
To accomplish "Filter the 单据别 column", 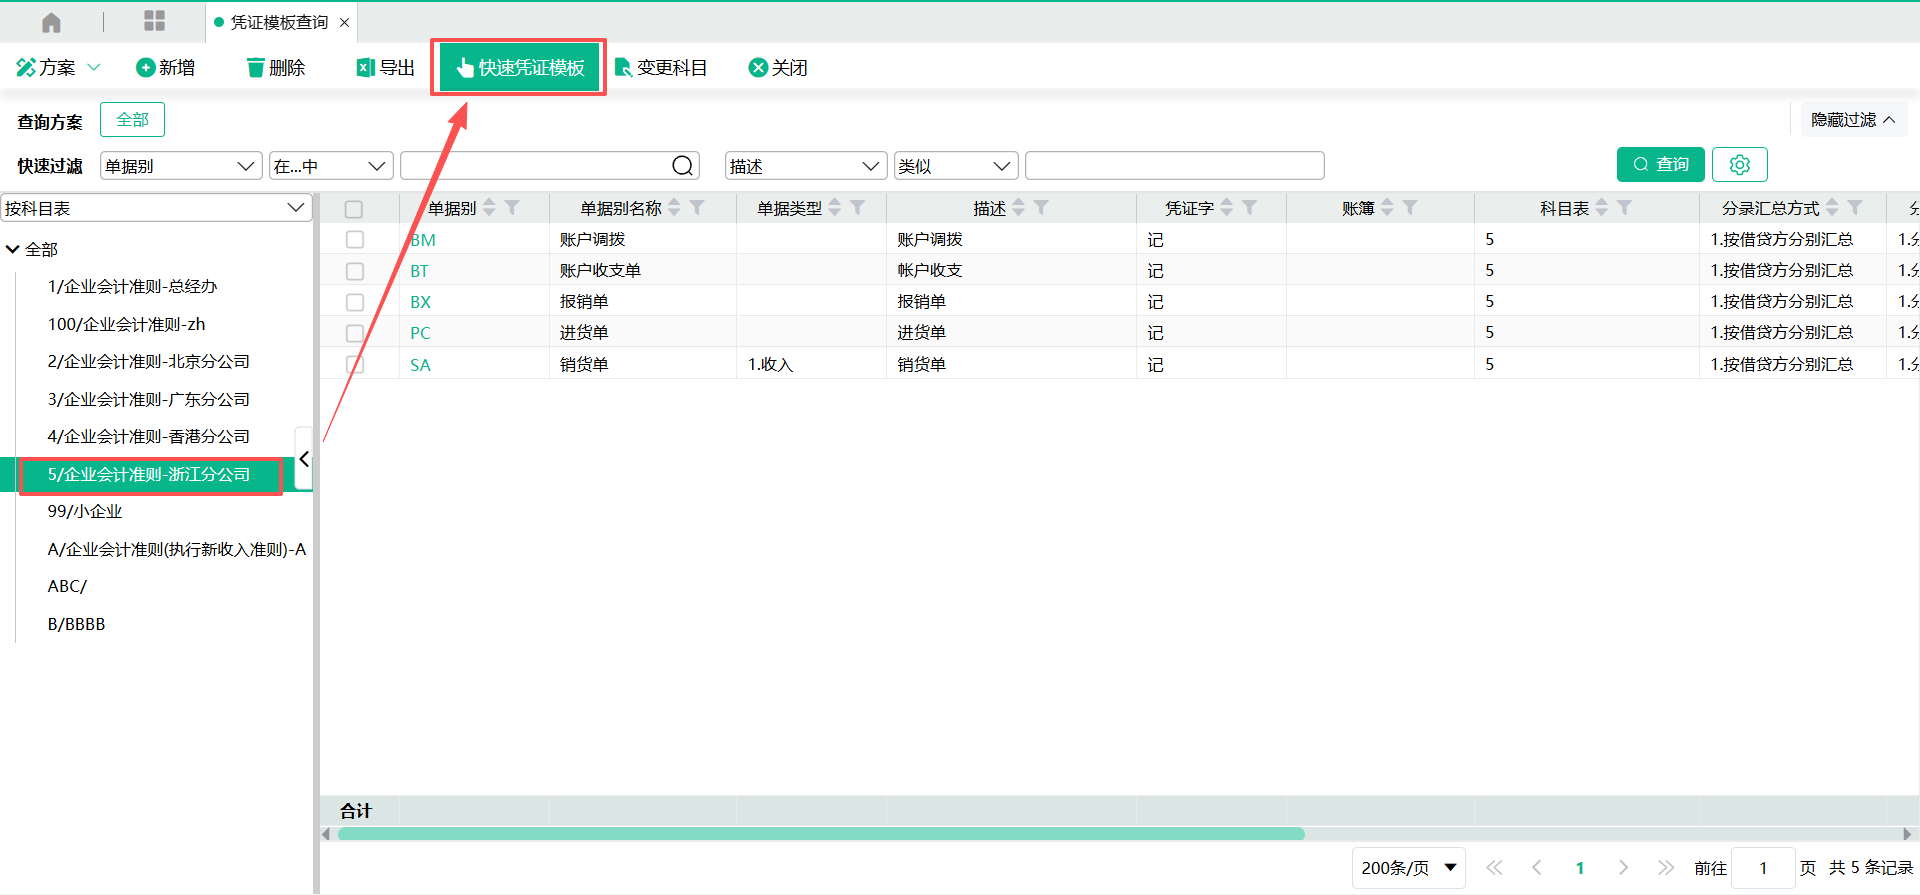I will click(x=512, y=207).
